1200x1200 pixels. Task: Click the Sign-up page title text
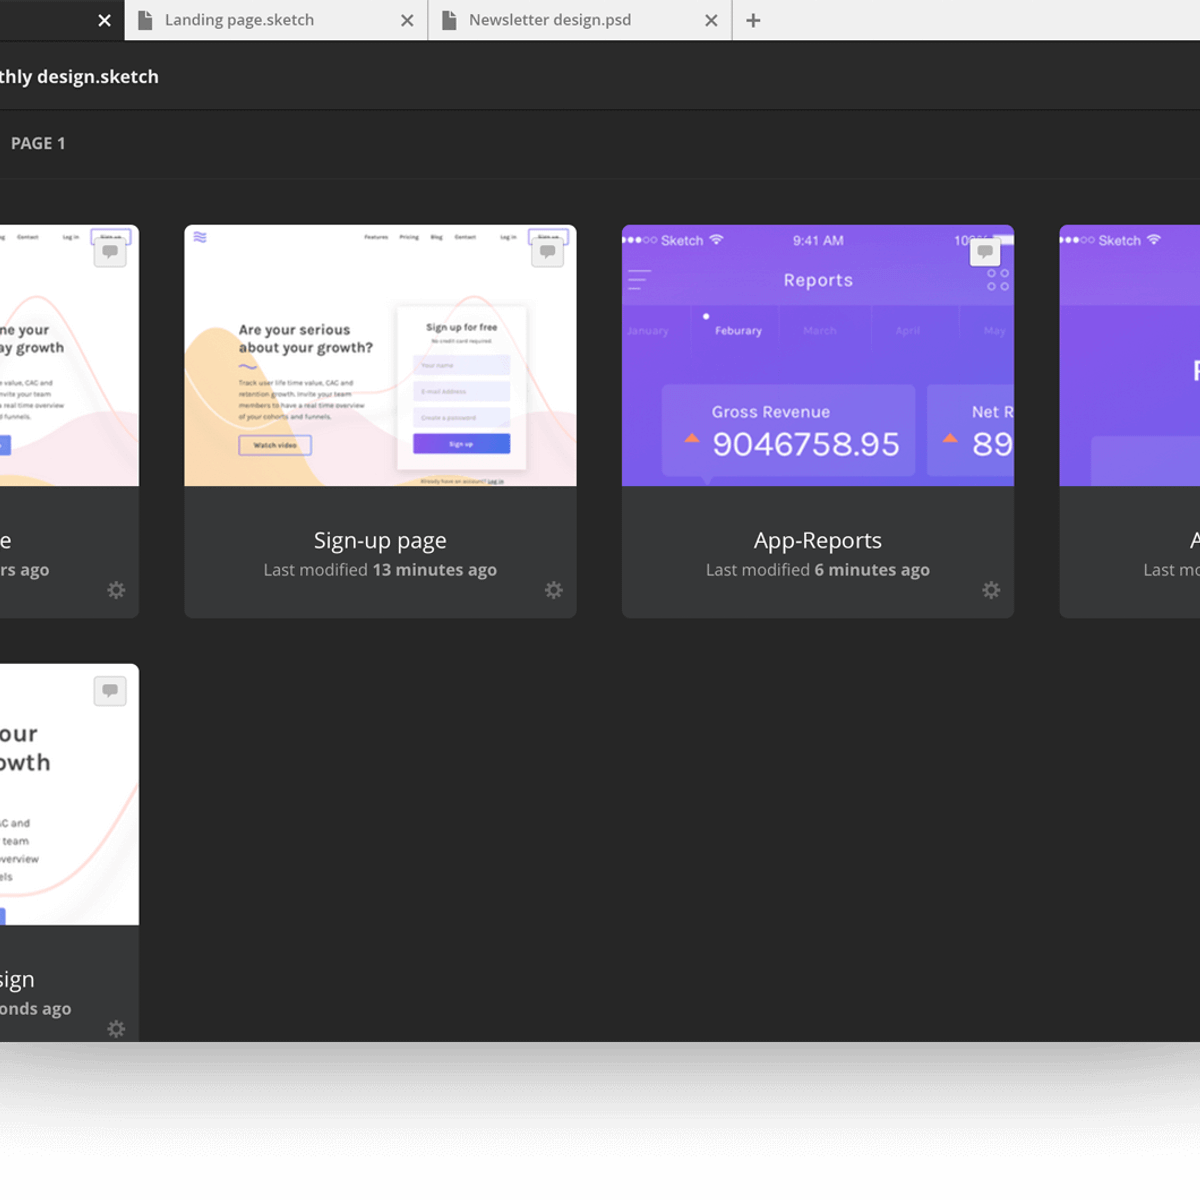(380, 540)
